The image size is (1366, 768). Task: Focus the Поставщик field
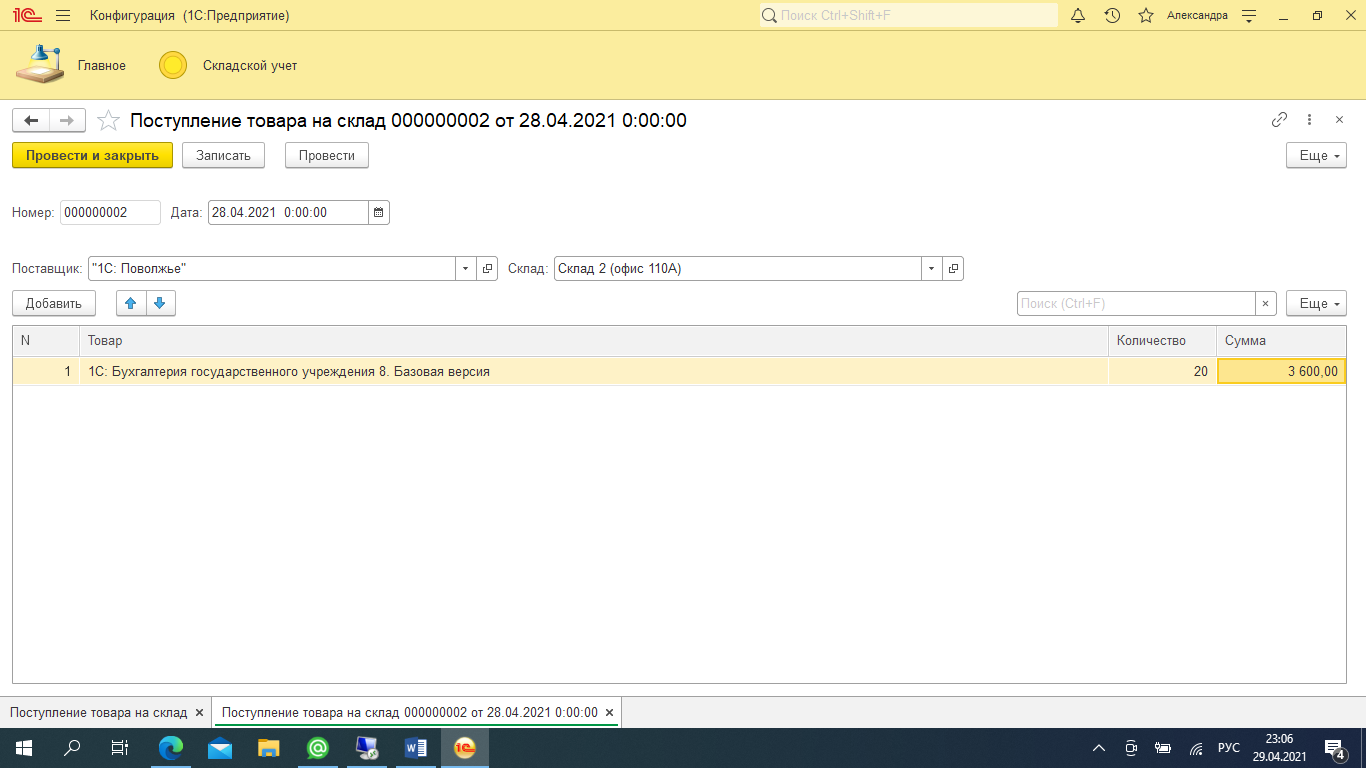pos(272,269)
